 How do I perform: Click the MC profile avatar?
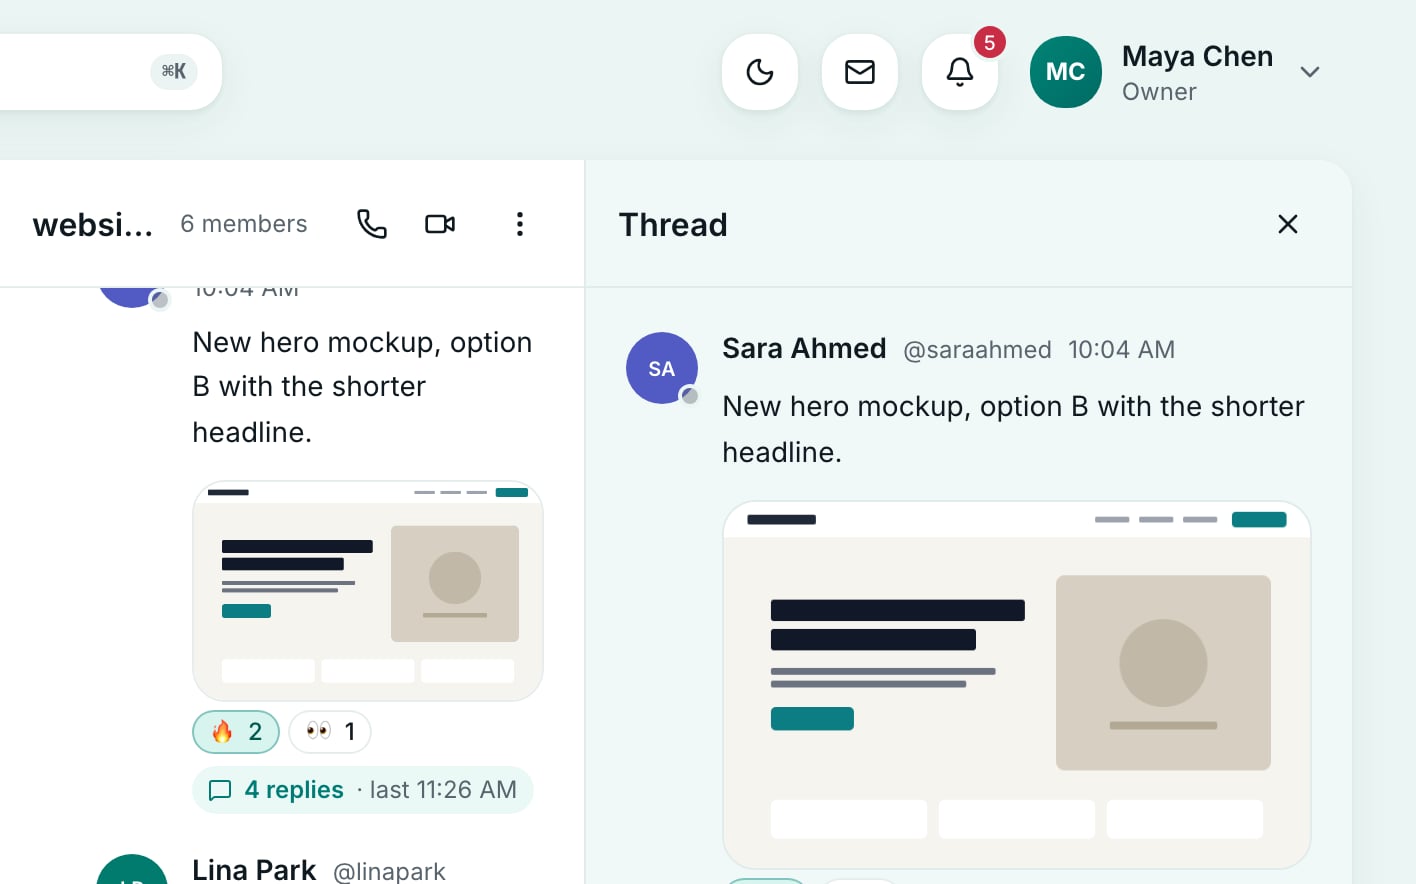click(x=1066, y=72)
